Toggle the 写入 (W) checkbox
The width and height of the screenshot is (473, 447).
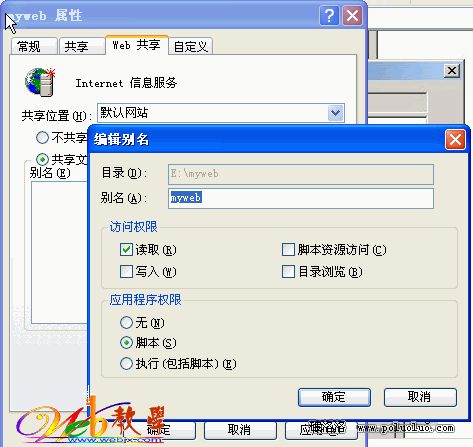pos(126,271)
